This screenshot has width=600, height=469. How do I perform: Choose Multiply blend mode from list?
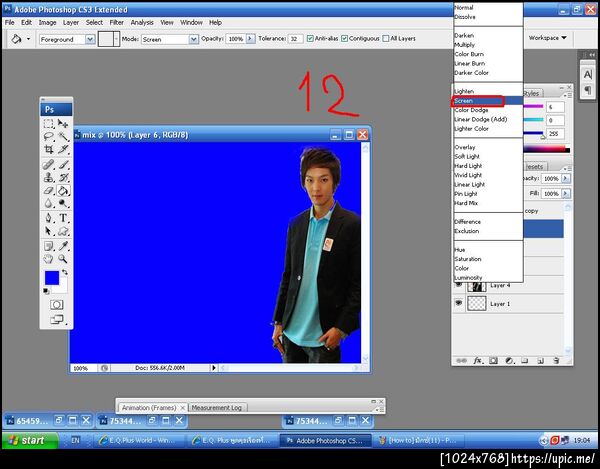click(488, 45)
